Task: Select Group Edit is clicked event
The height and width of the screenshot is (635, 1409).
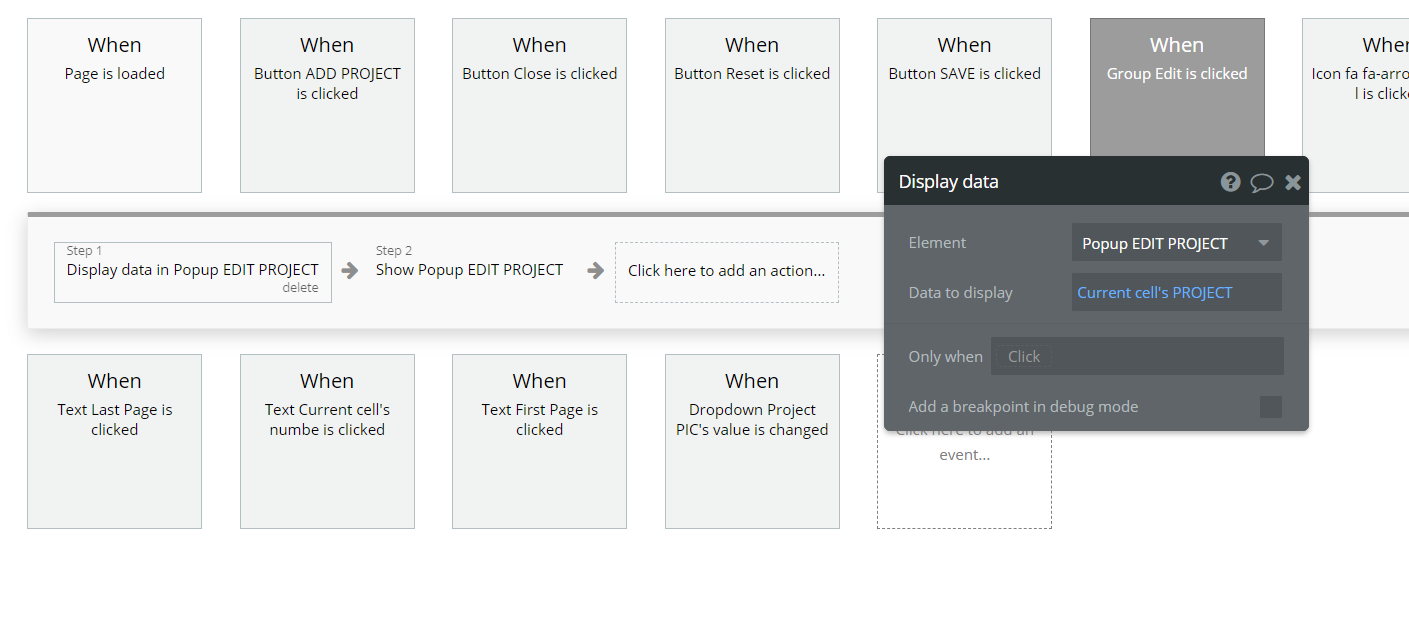Action: [1176, 85]
